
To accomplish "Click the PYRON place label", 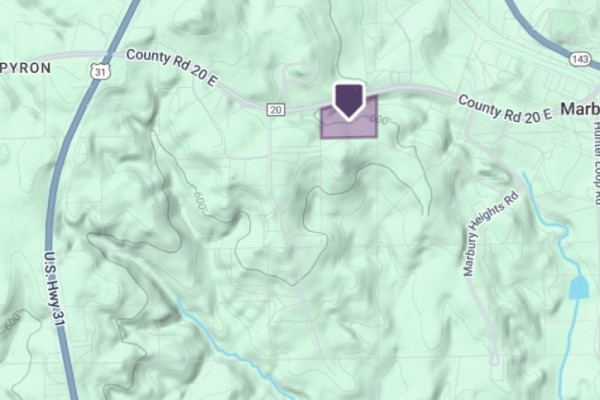I will 26,68.
